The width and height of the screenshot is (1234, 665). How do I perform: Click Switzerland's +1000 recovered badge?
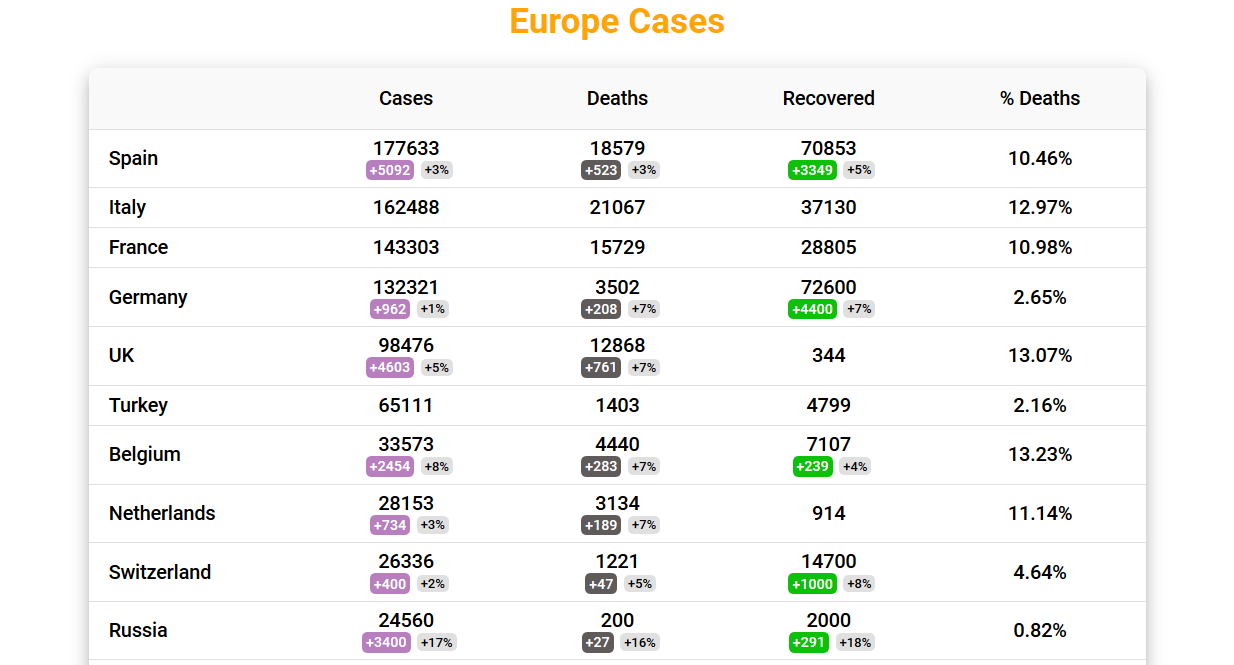(x=813, y=584)
